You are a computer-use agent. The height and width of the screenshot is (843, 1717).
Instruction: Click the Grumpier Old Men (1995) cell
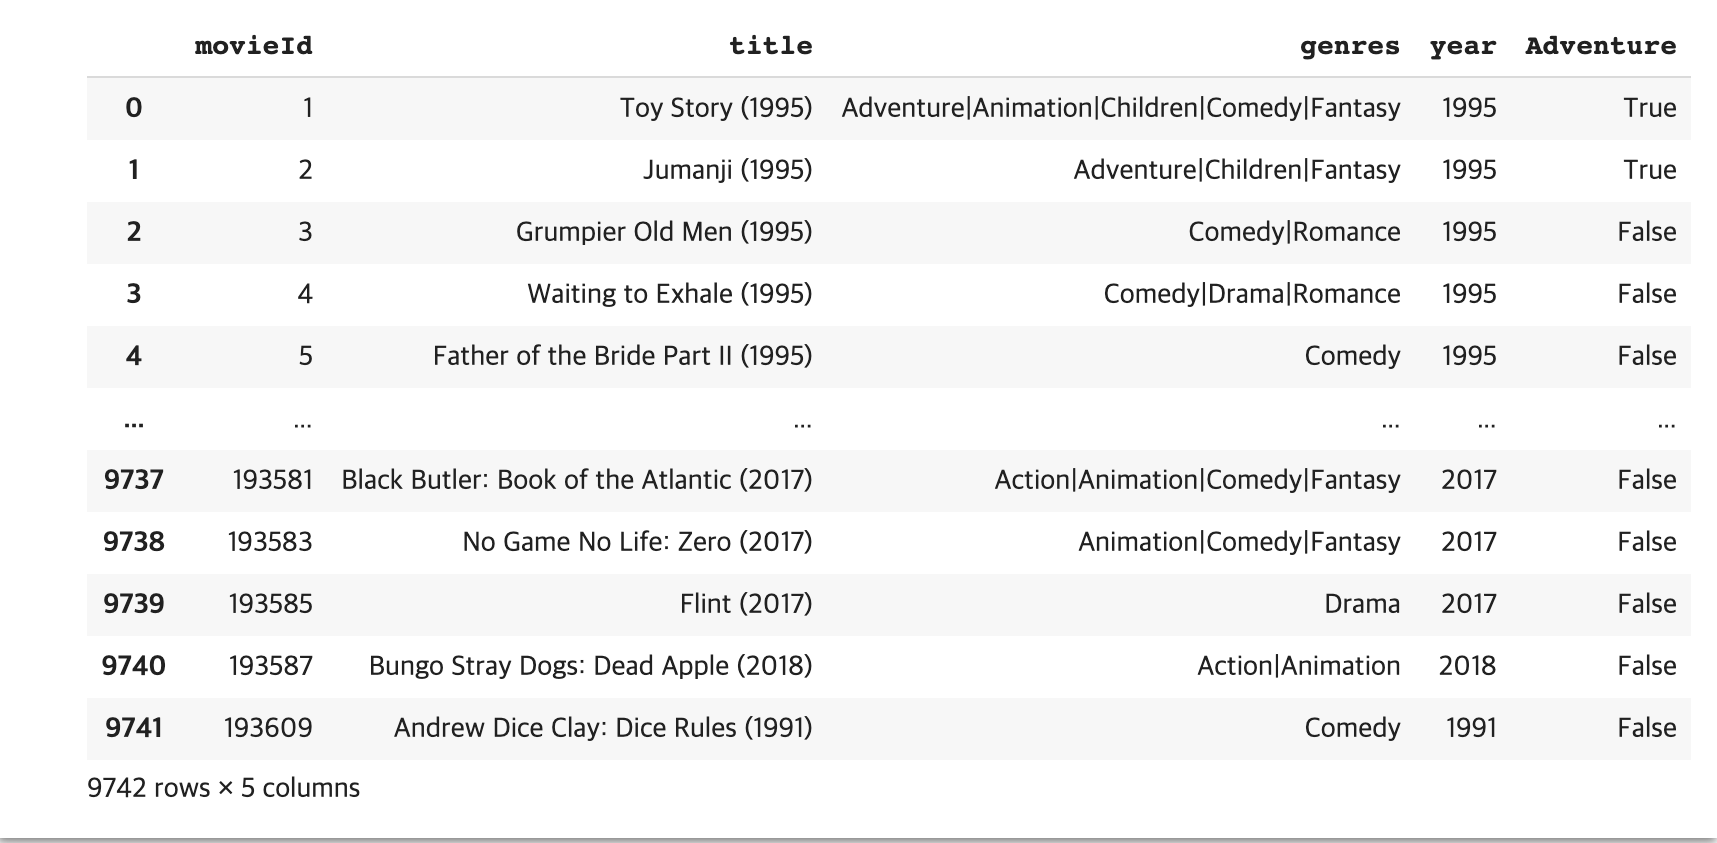[663, 232]
